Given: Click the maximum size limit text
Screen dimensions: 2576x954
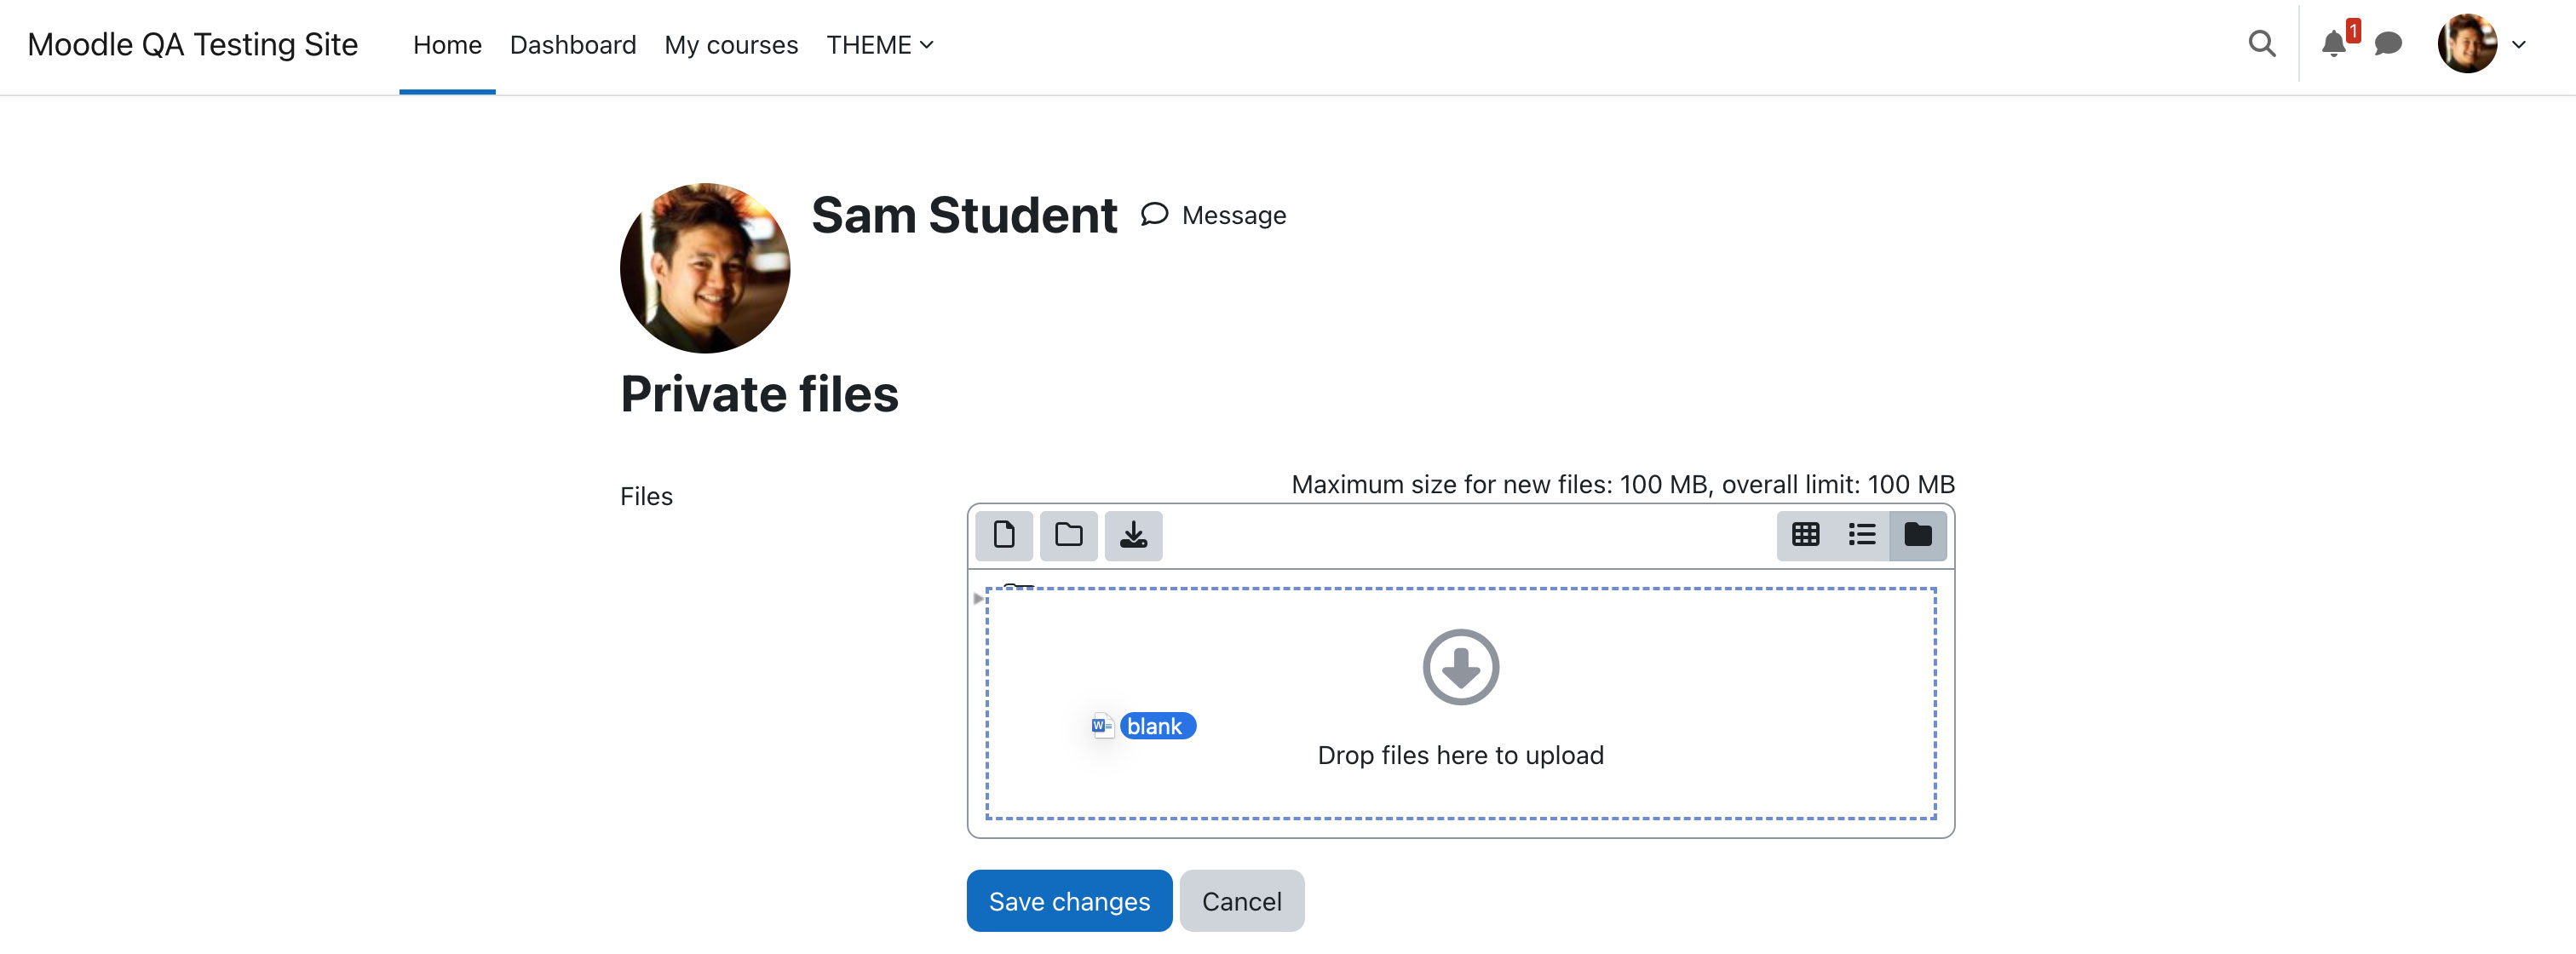Looking at the screenshot, I should 1622,484.
